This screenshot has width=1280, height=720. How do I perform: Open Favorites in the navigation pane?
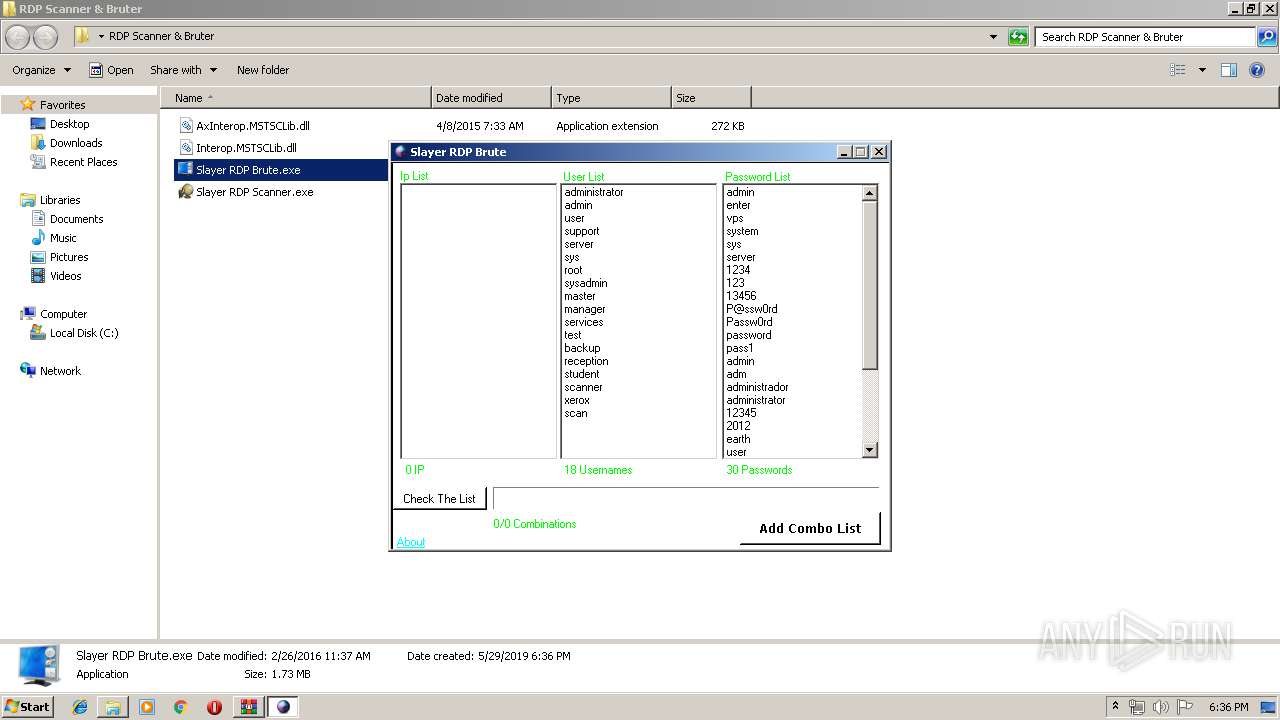(62, 105)
